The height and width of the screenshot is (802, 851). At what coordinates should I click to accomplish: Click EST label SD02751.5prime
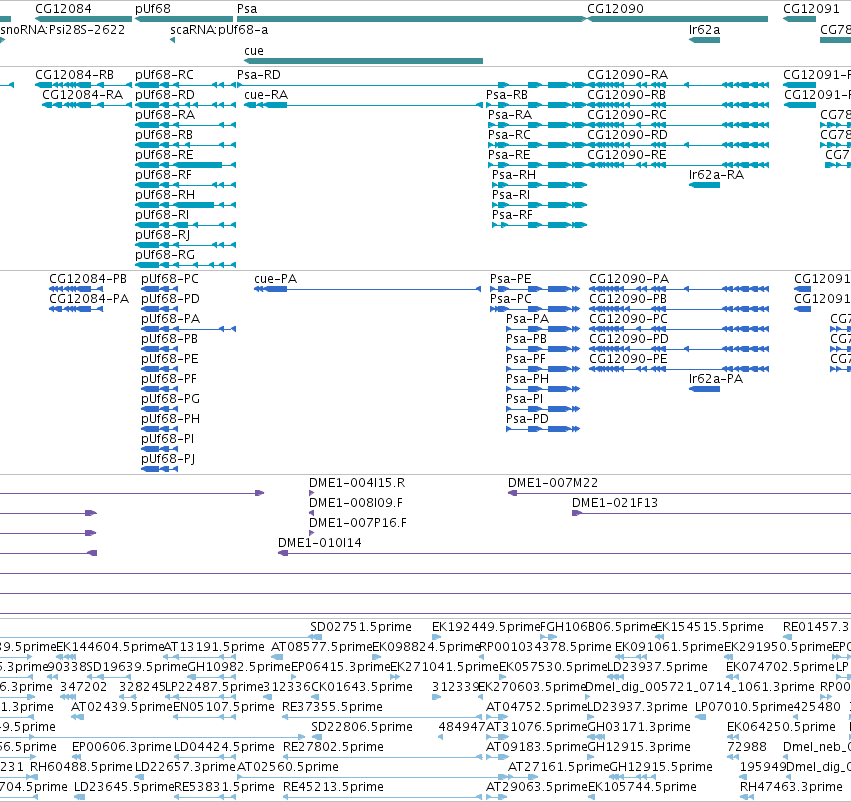(361, 627)
